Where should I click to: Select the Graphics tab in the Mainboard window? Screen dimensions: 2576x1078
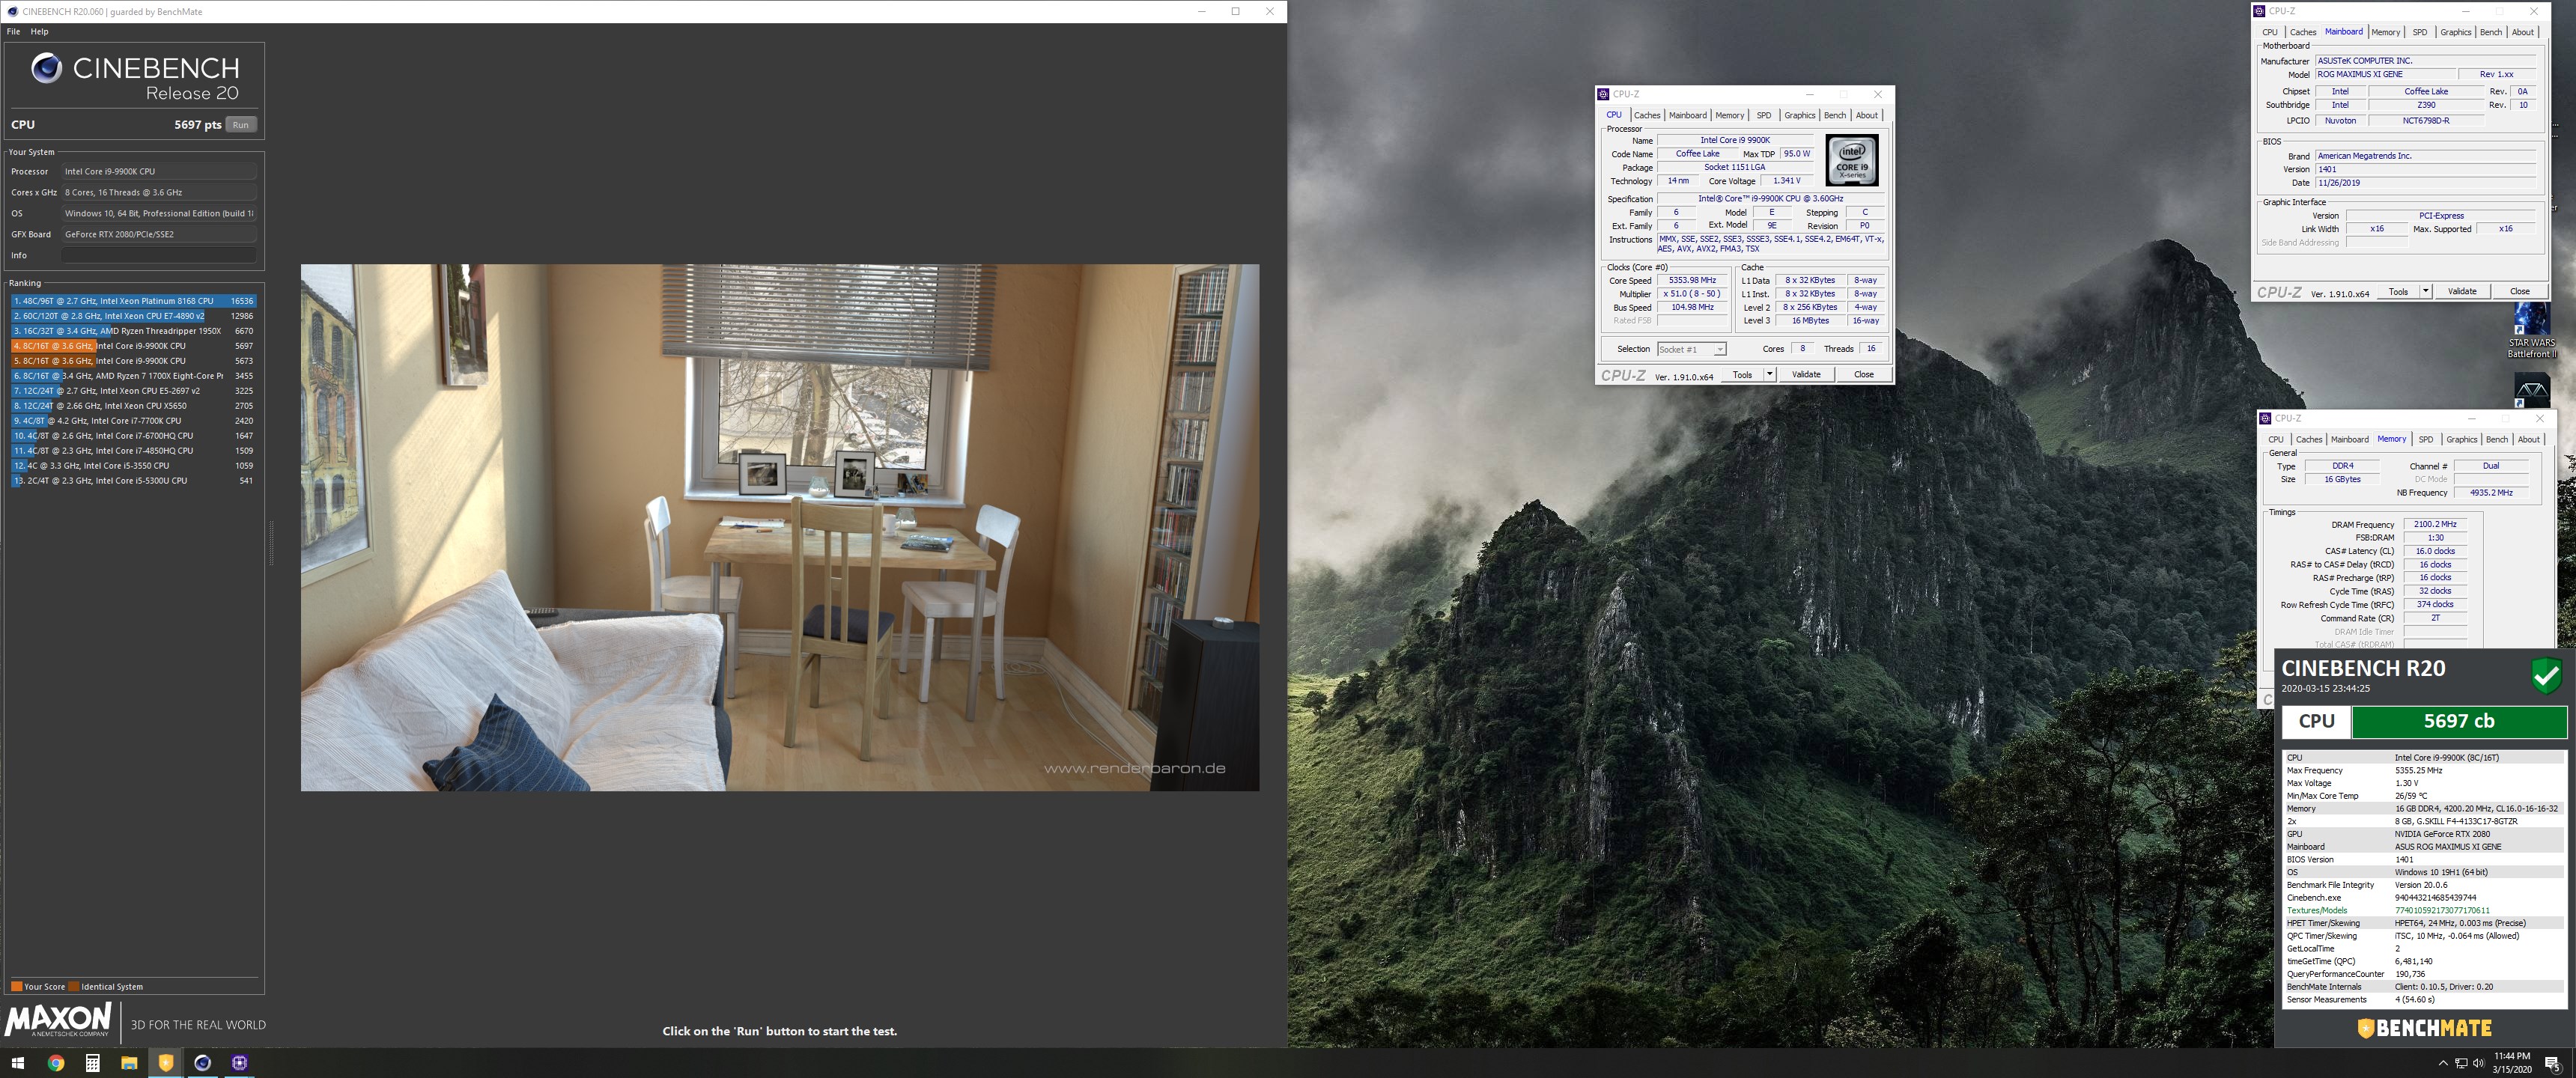click(x=2455, y=32)
